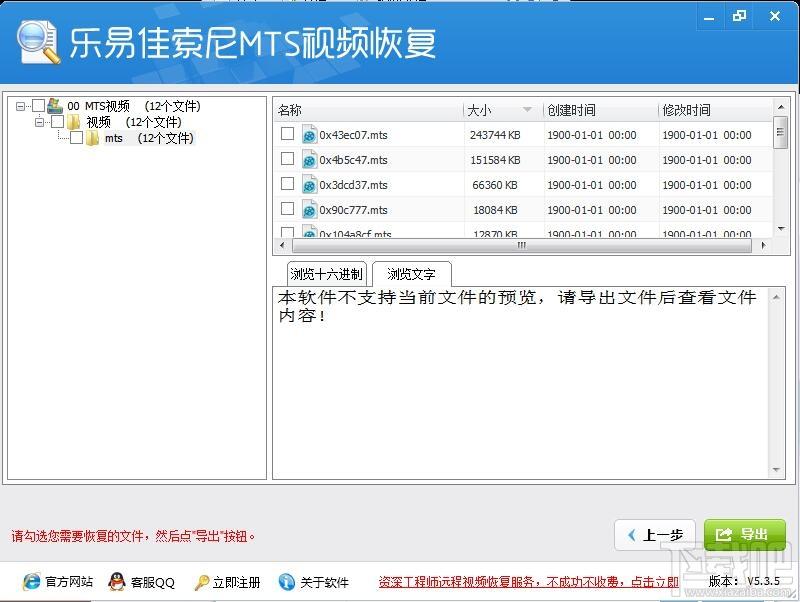Sort by the 修改时间 column header
The image size is (800, 602).
(715, 110)
